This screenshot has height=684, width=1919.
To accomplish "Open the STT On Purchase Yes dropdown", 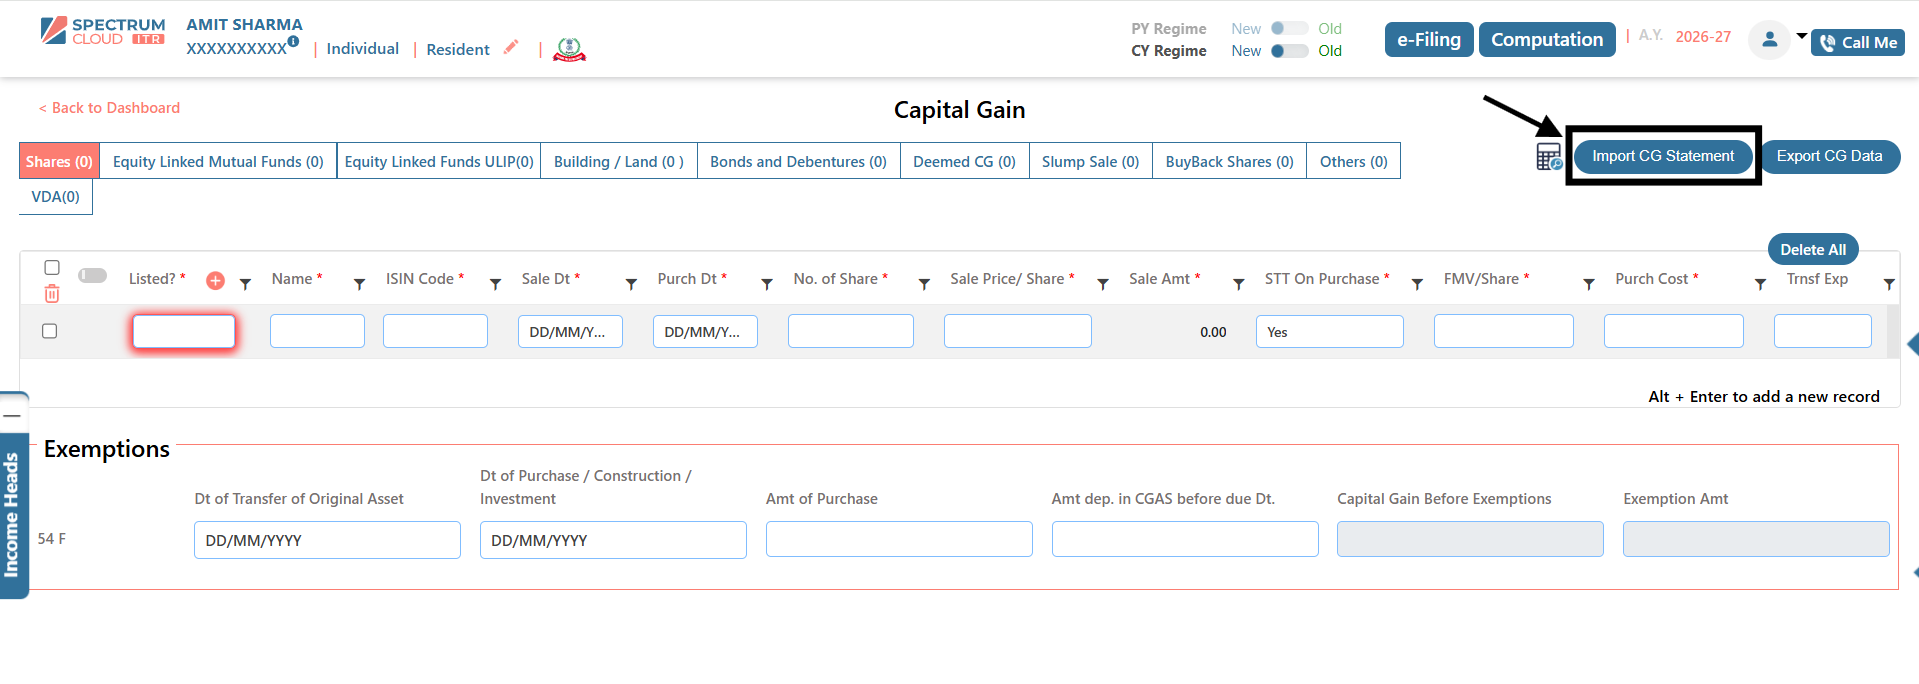I will [1328, 332].
